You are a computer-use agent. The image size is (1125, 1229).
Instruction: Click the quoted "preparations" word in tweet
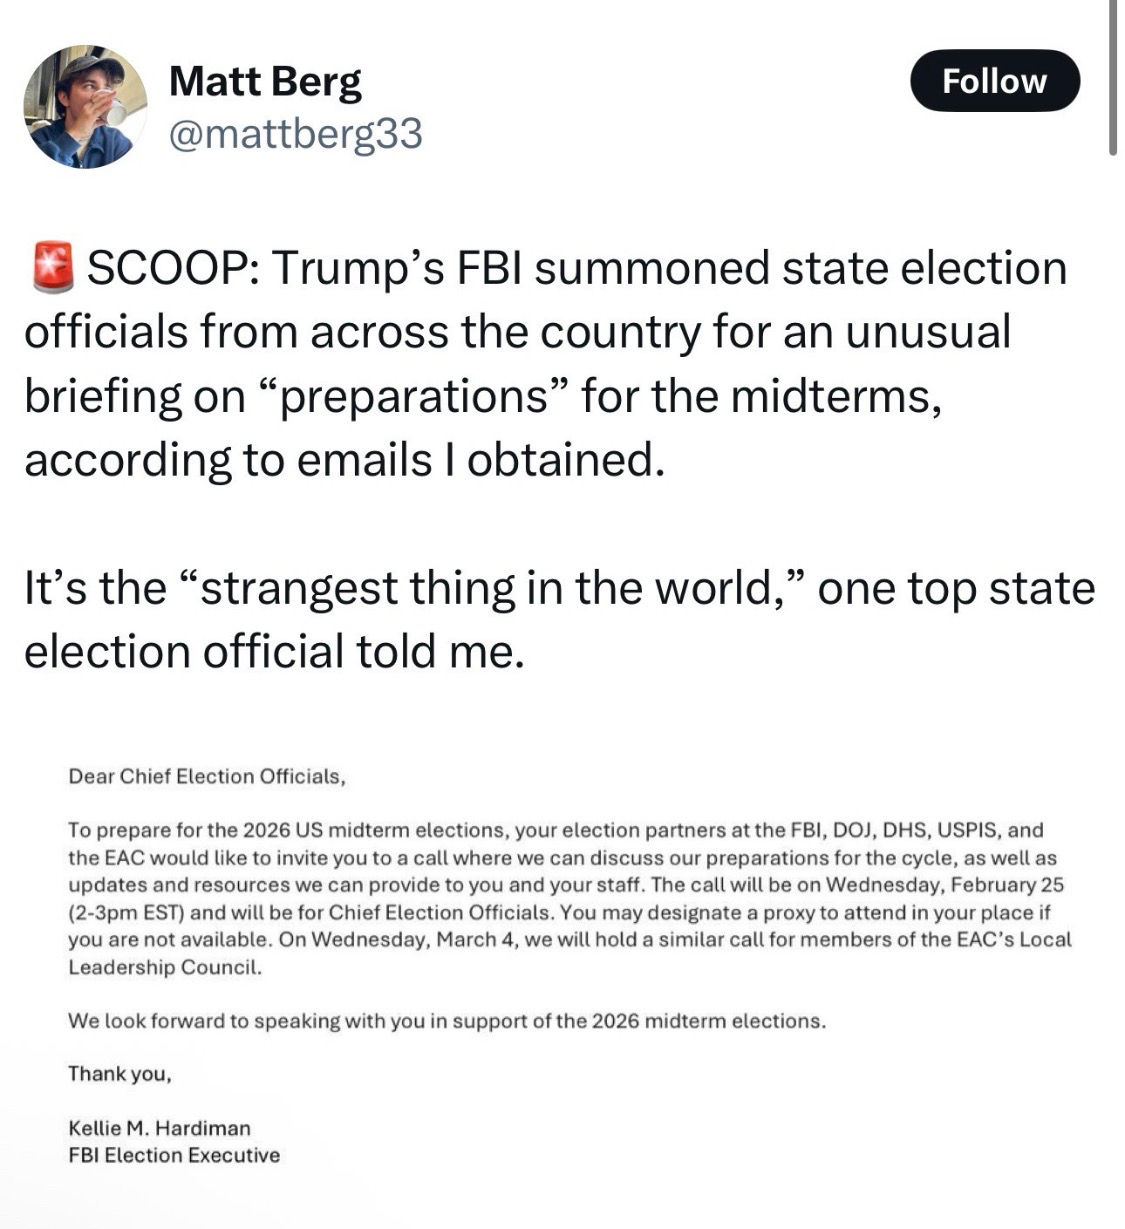tap(413, 396)
